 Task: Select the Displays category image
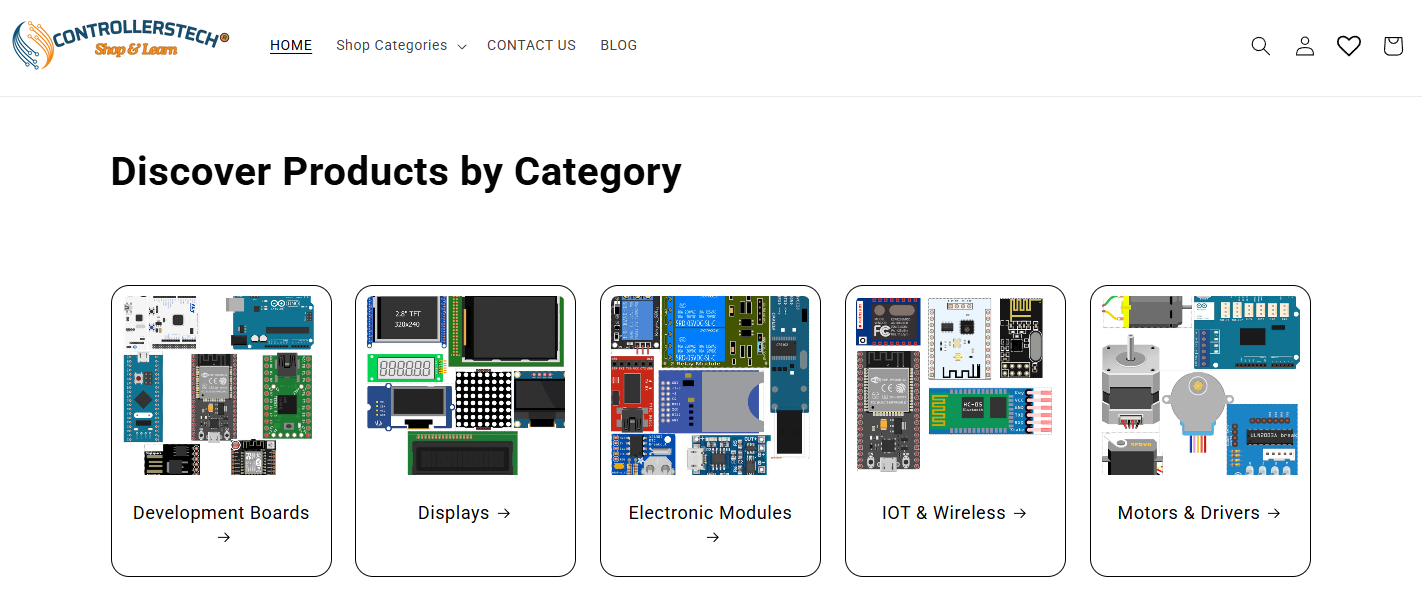(465, 385)
